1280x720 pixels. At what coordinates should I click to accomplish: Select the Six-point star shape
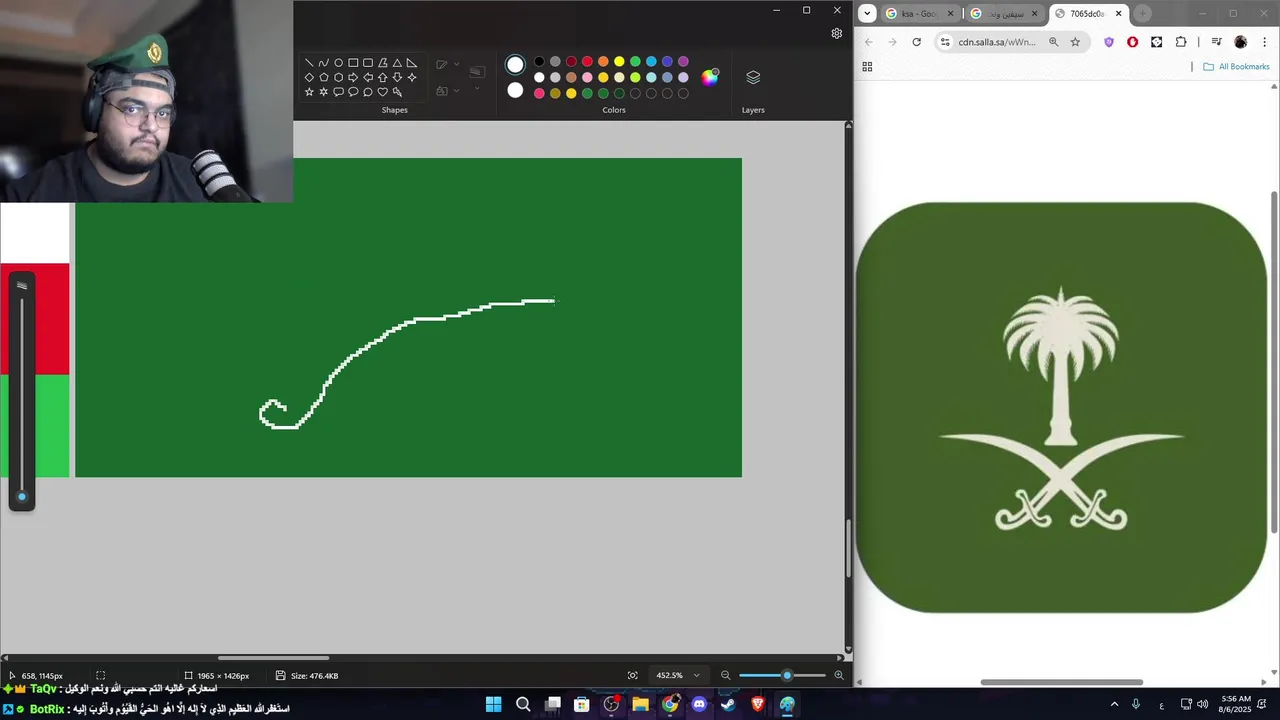coord(324,92)
